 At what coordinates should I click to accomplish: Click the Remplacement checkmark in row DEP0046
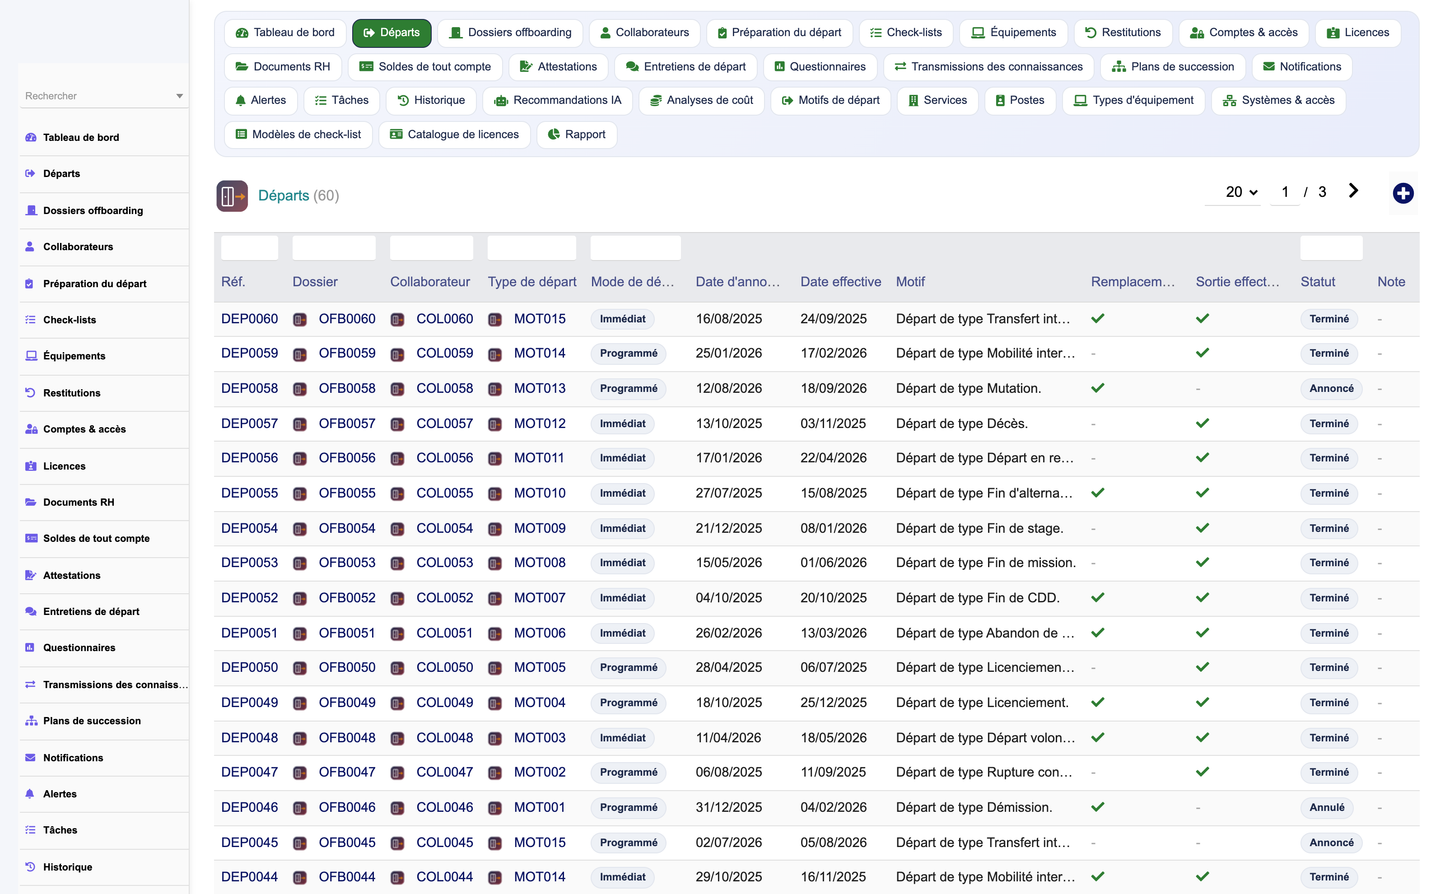click(1098, 807)
